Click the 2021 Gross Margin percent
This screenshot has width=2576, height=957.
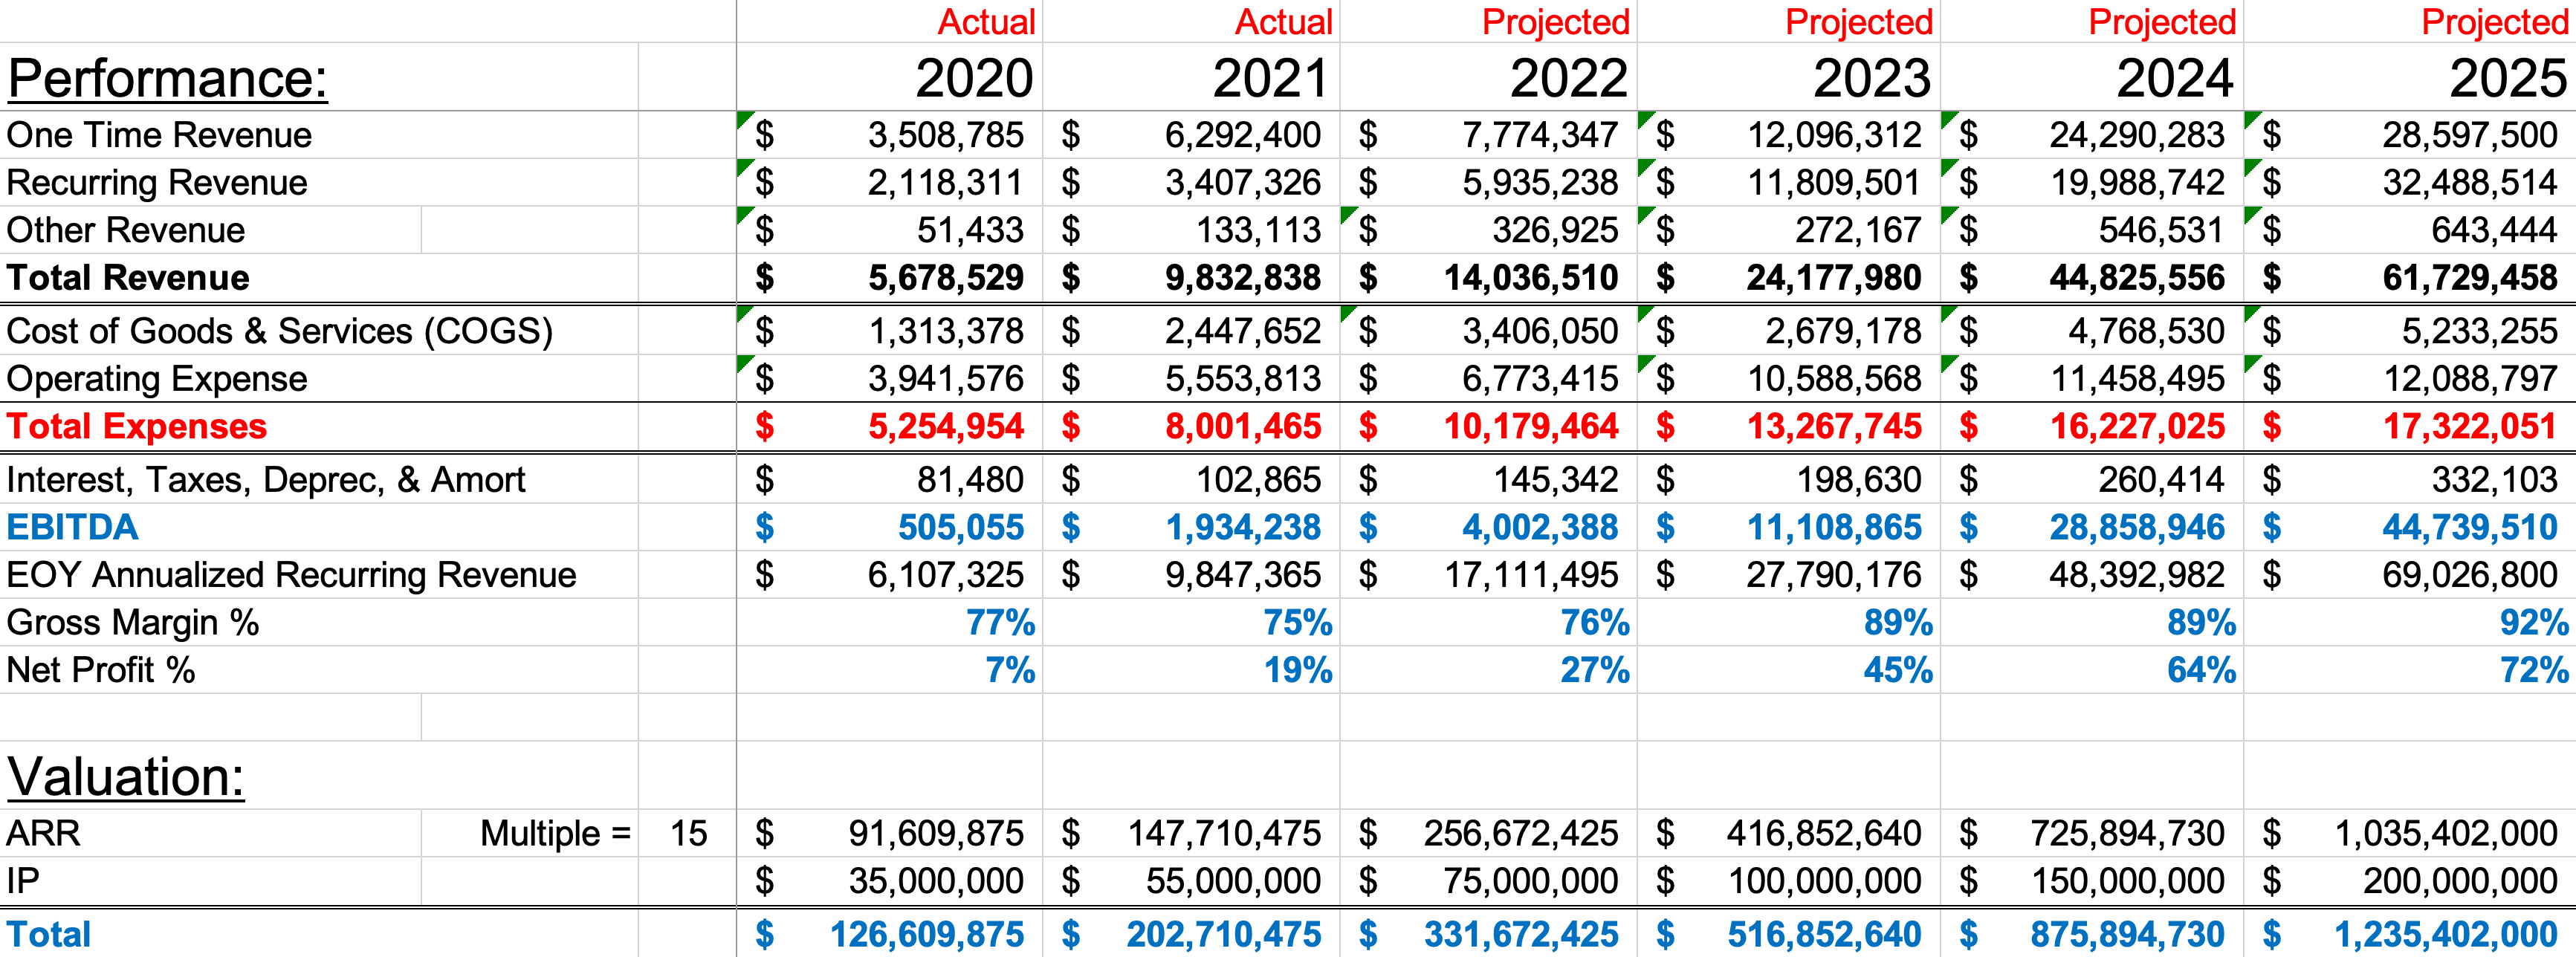tap(1296, 623)
